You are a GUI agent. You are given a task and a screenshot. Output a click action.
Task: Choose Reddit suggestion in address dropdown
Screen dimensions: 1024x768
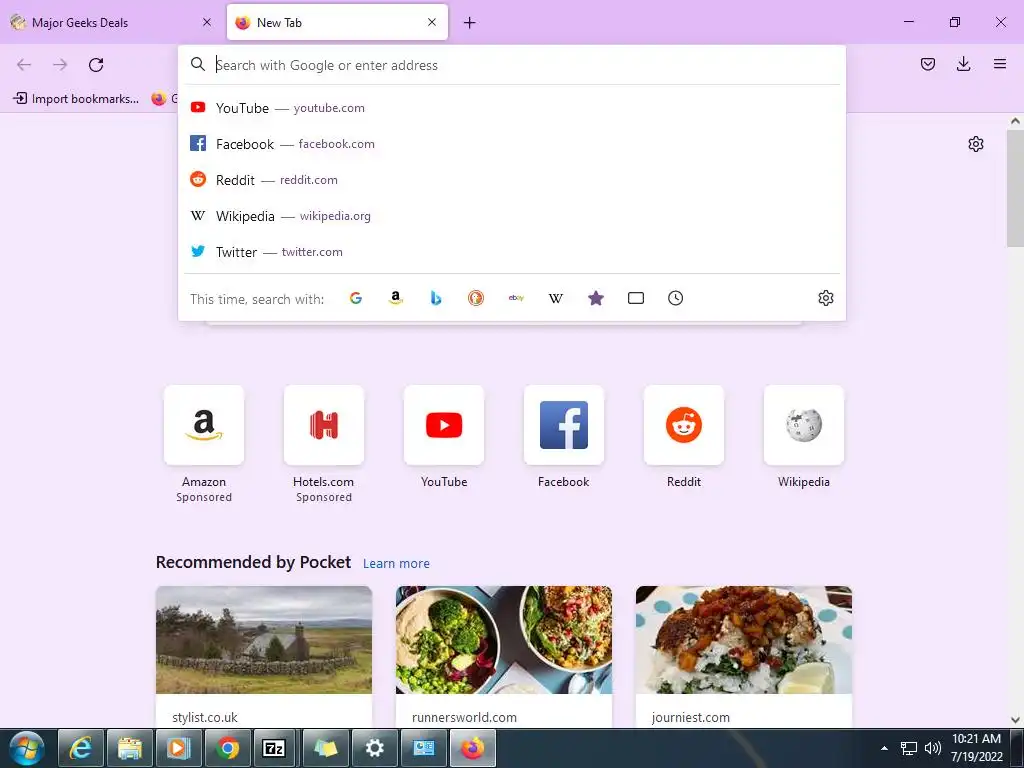[x=512, y=180]
